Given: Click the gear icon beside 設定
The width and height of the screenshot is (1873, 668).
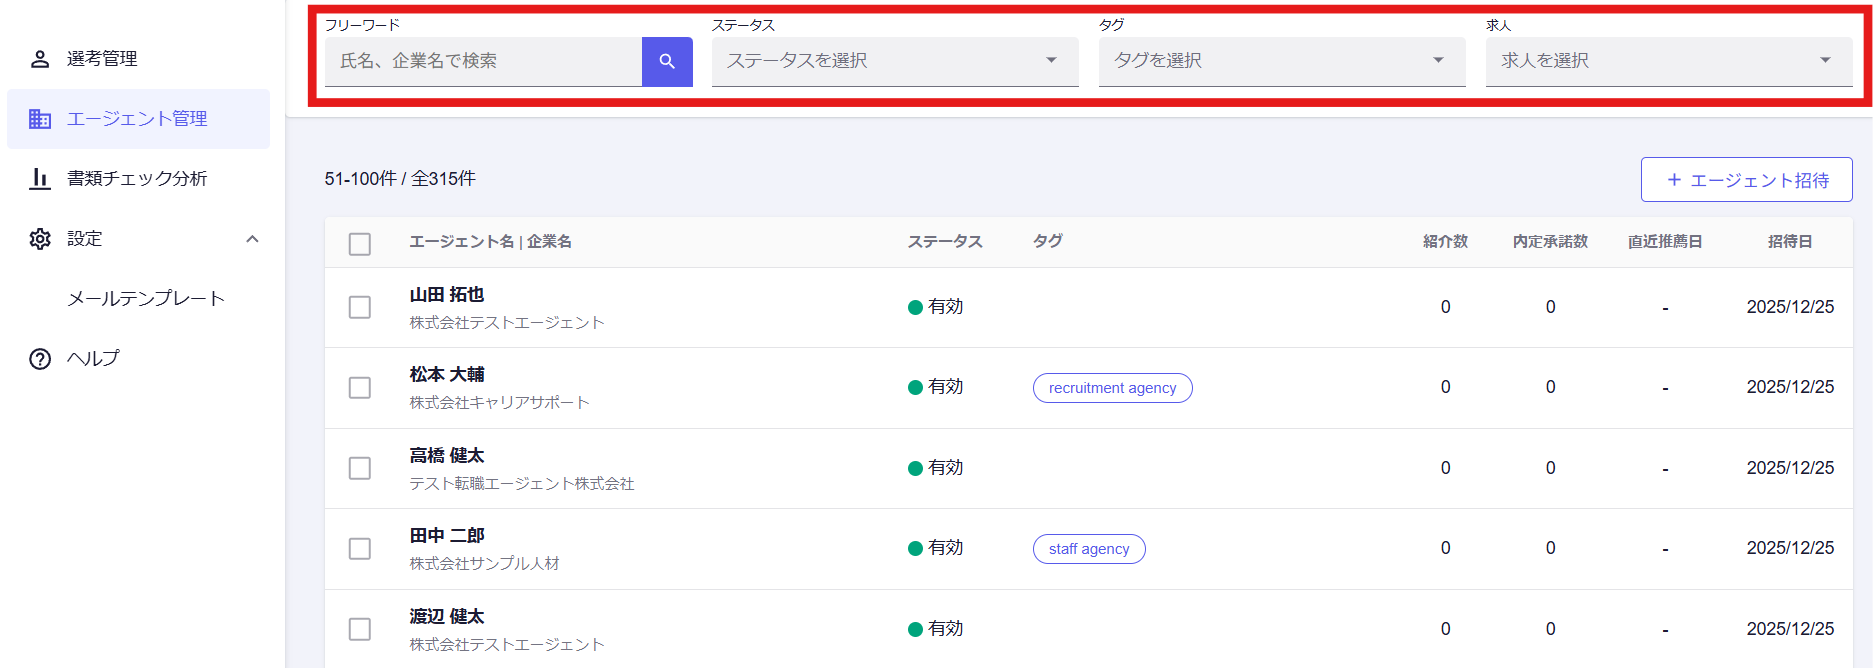Looking at the screenshot, I should pyautogui.click(x=40, y=239).
